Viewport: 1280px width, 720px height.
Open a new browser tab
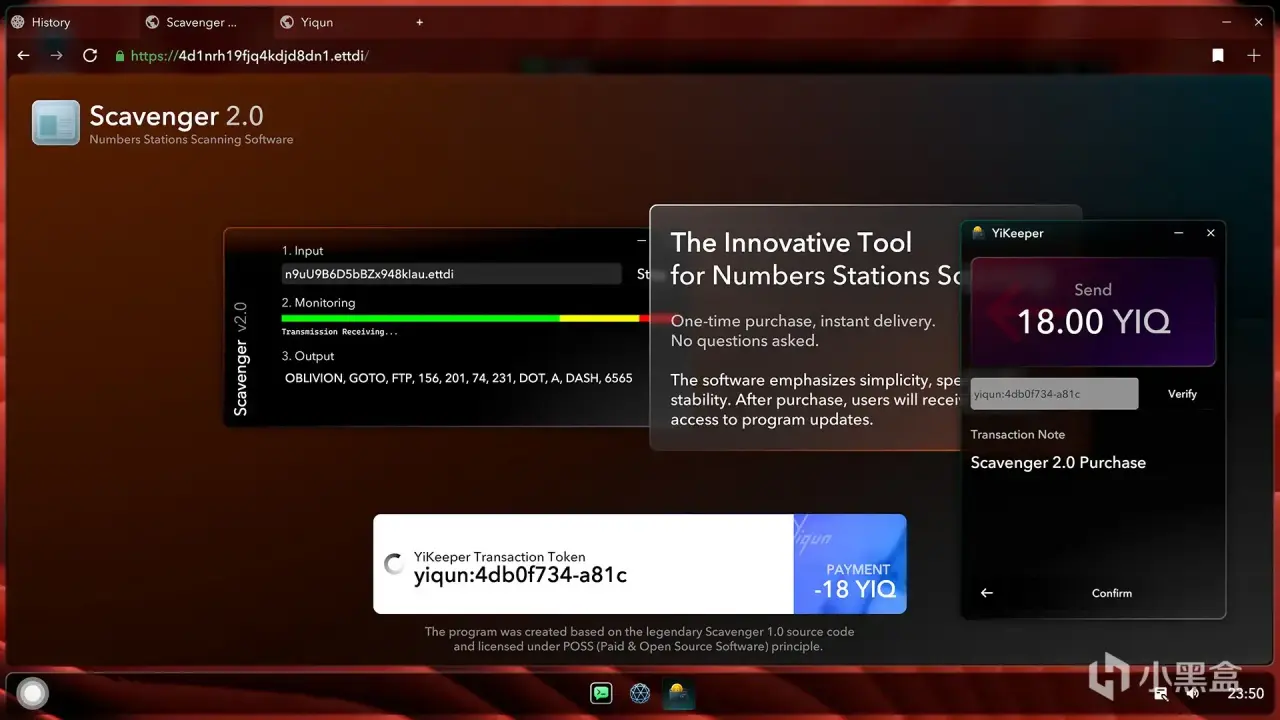pyautogui.click(x=420, y=22)
